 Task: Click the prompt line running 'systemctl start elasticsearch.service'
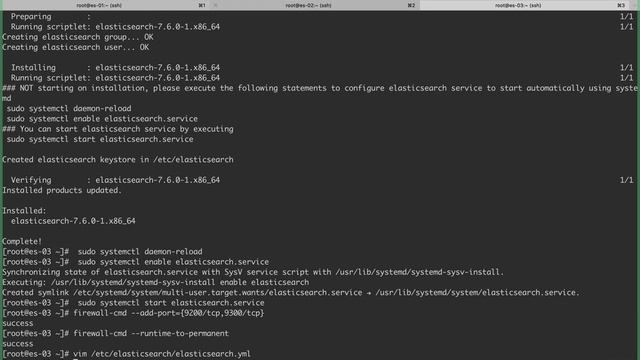[133, 302]
